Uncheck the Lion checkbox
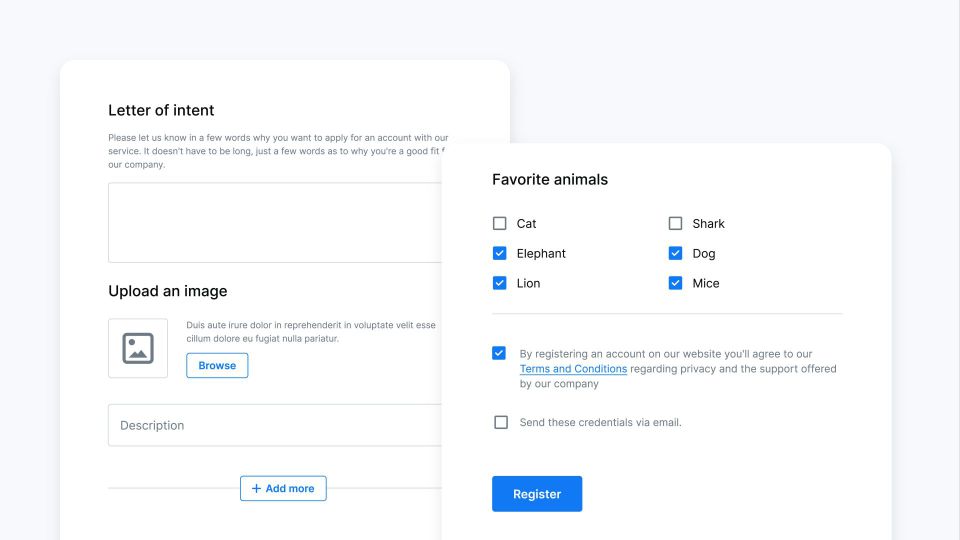The image size is (960, 540). point(500,283)
